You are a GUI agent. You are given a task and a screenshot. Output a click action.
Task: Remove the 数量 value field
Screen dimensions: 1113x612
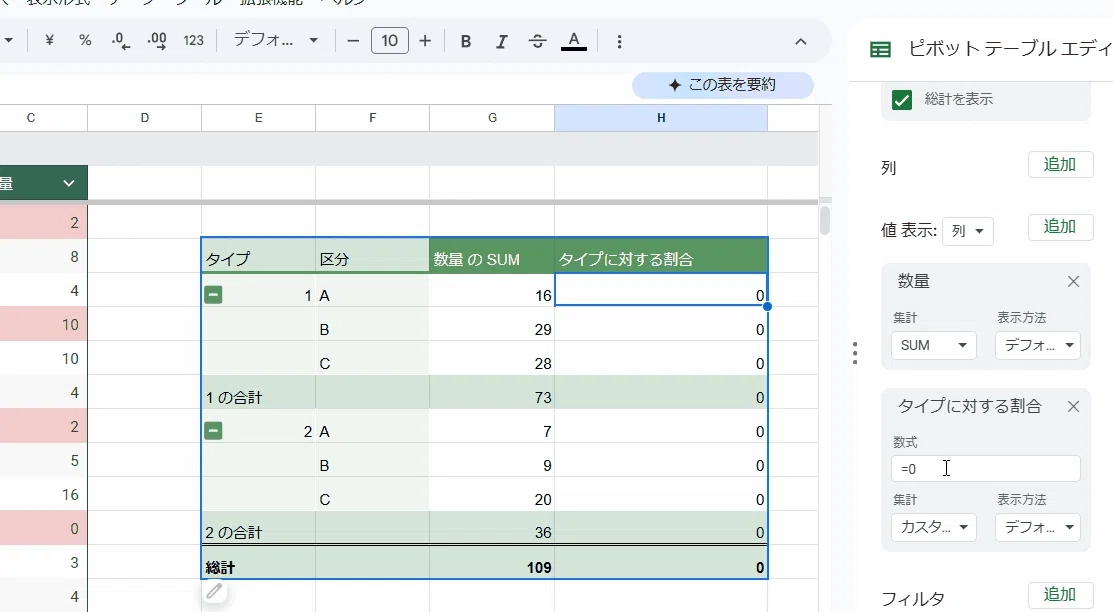[x=1073, y=282]
